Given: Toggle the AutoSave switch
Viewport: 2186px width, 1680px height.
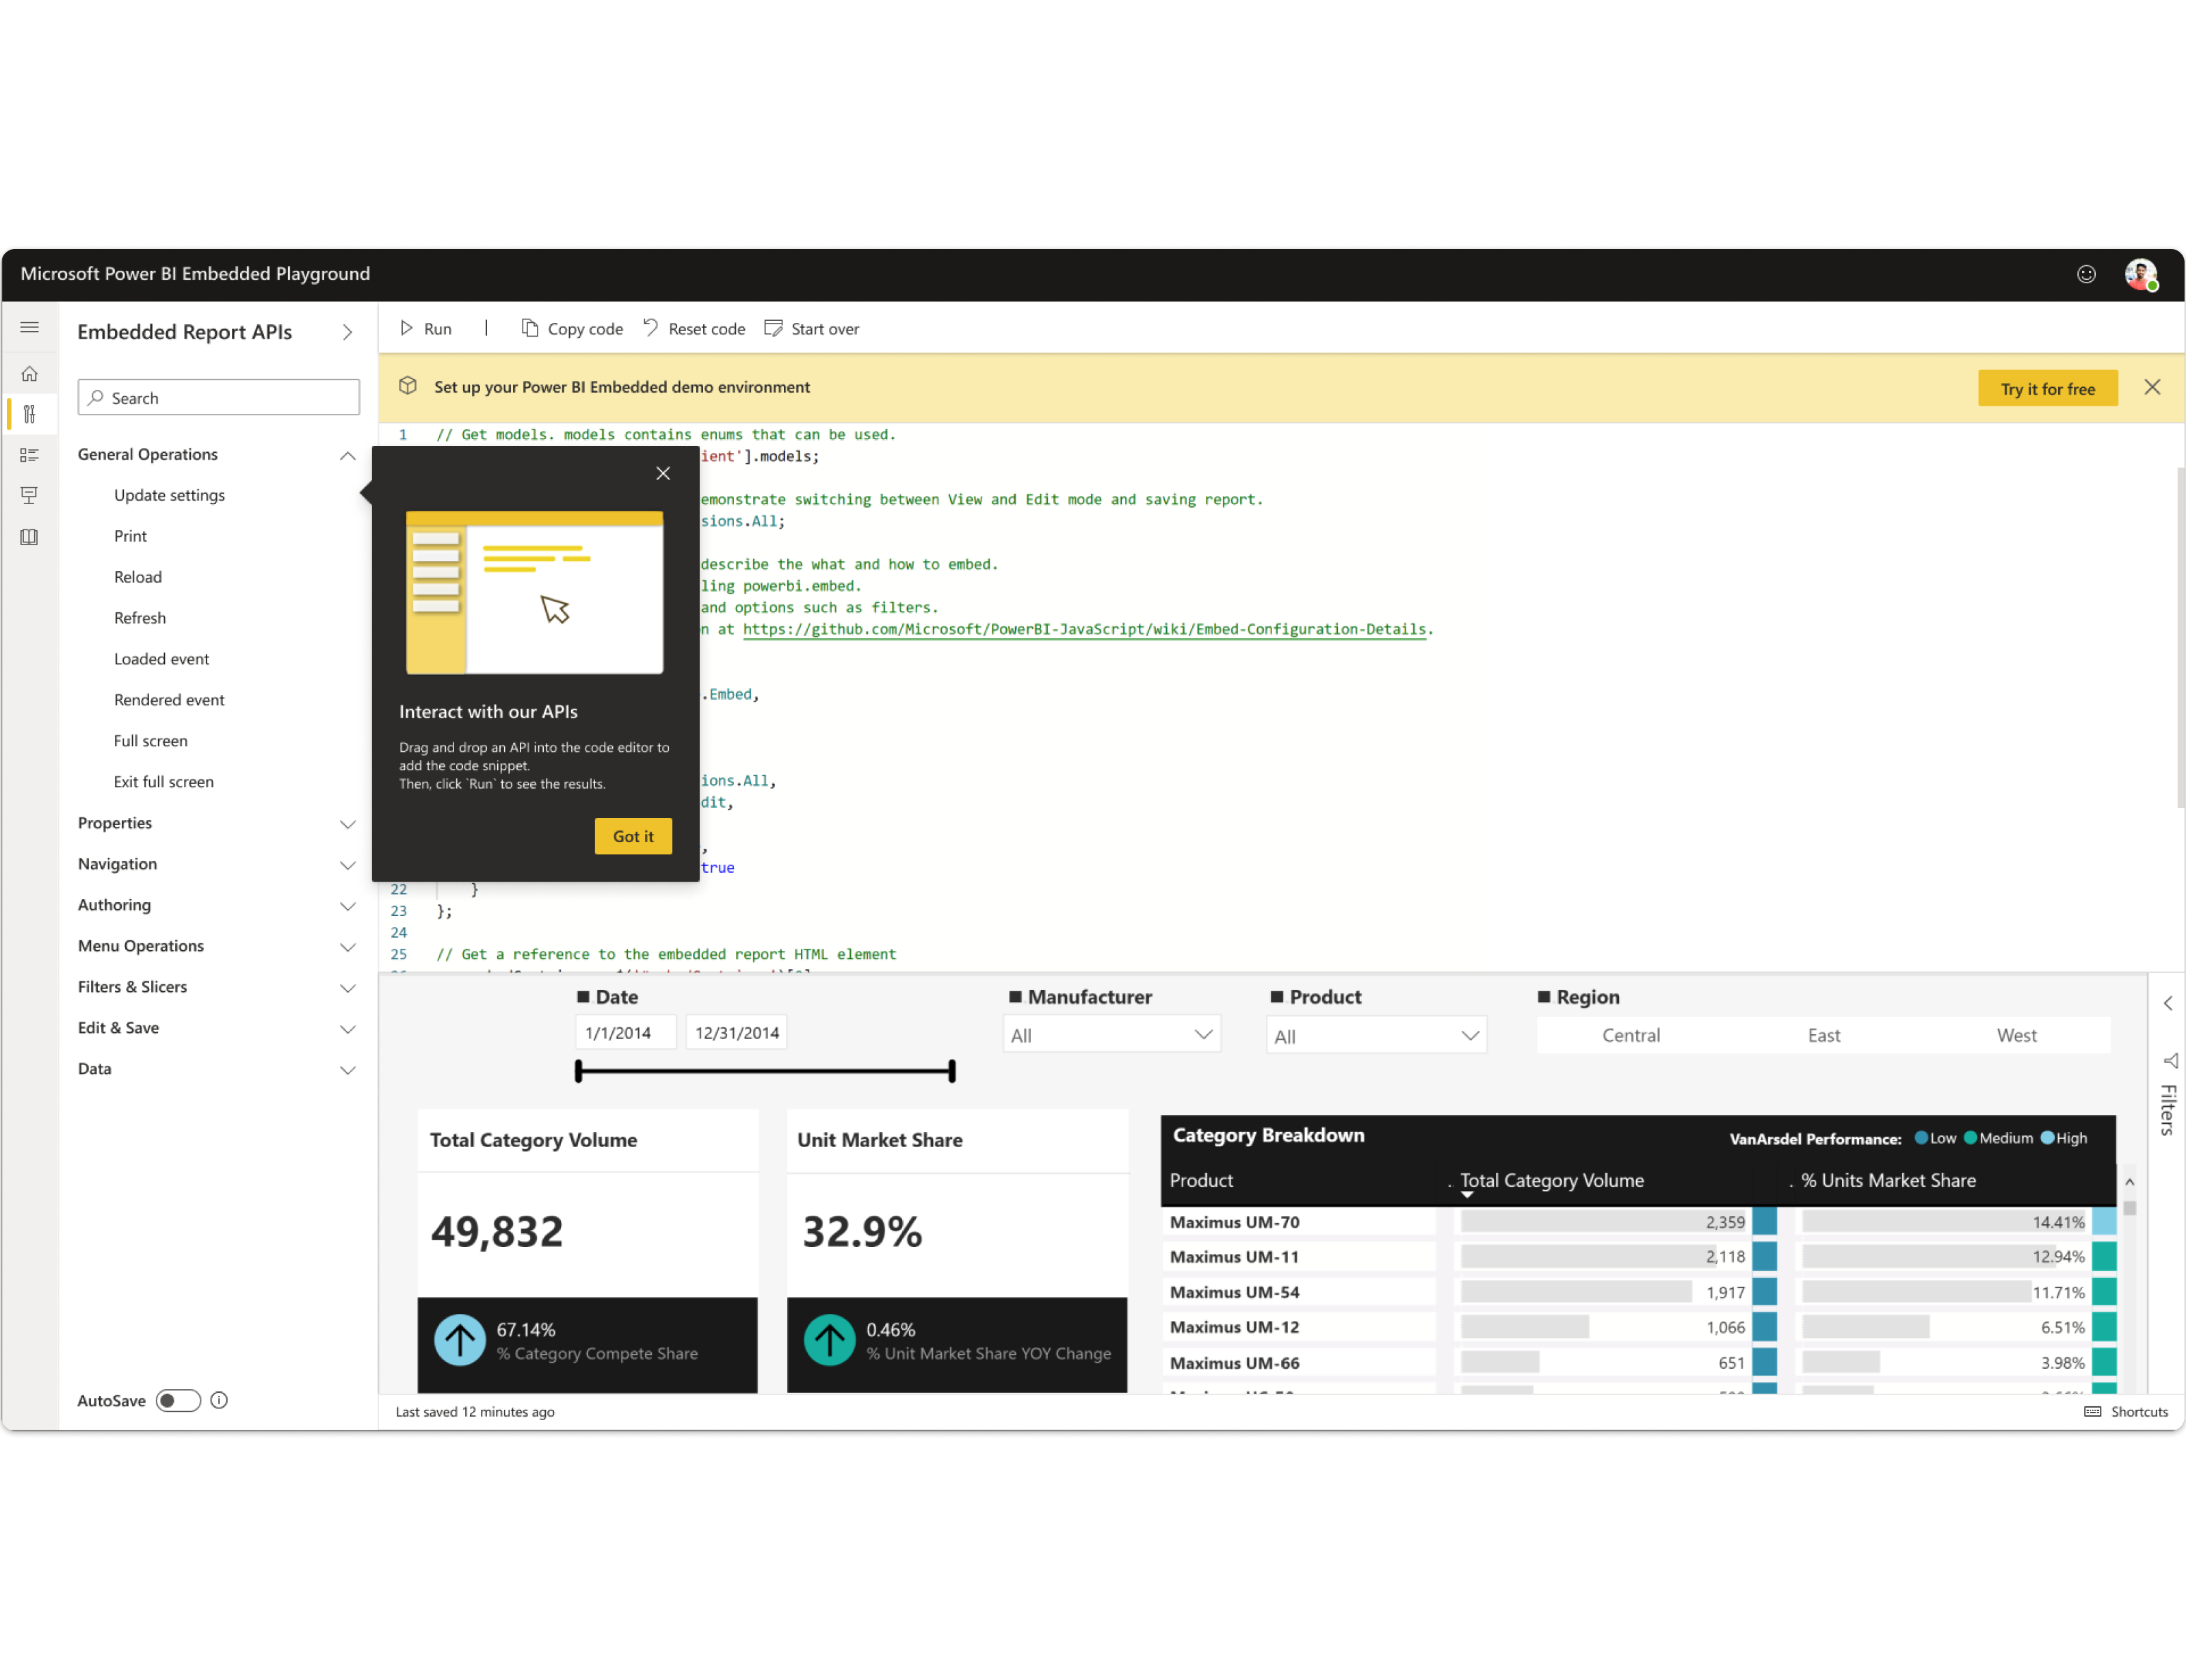Looking at the screenshot, I should click(x=178, y=1400).
